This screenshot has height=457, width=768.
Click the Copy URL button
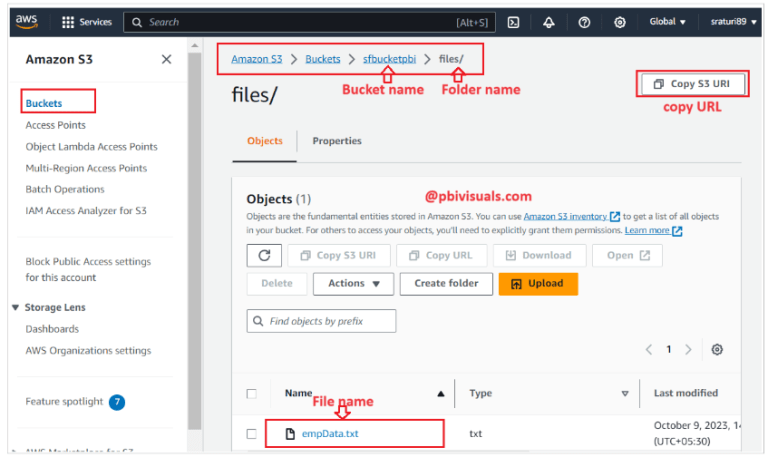point(442,255)
